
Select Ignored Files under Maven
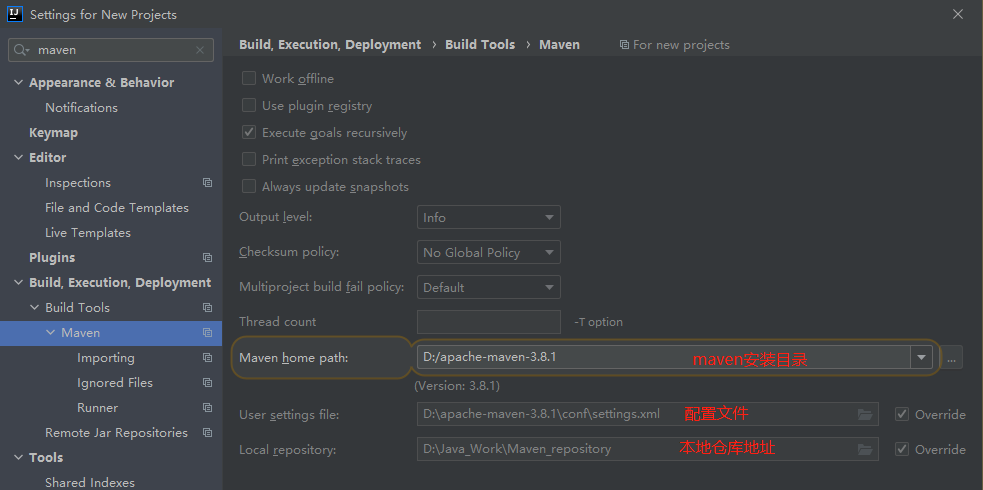115,383
